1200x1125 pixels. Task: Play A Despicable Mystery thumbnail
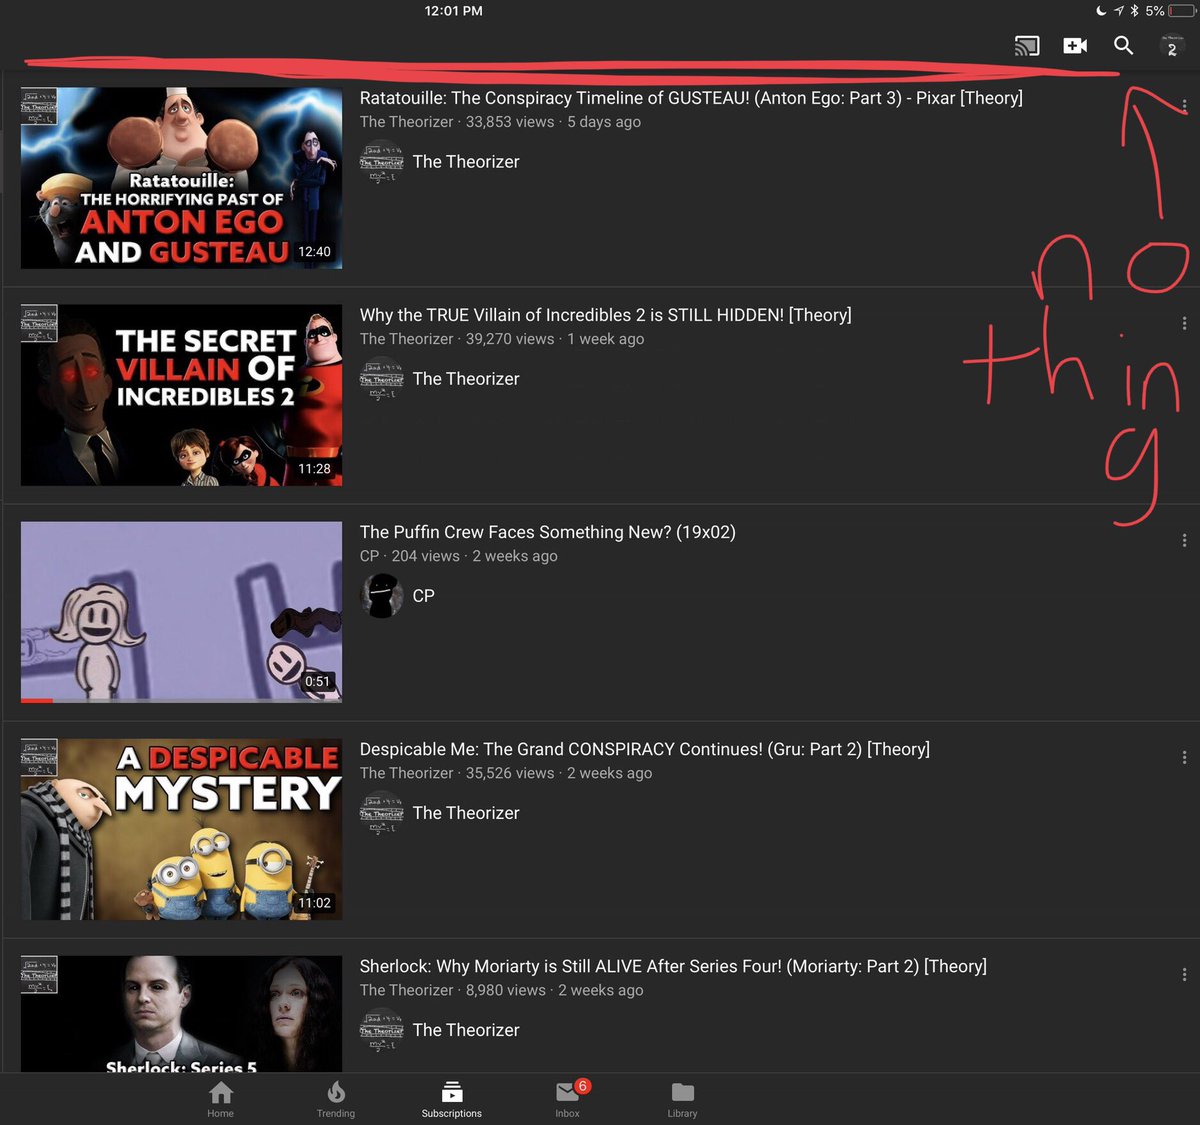point(181,829)
